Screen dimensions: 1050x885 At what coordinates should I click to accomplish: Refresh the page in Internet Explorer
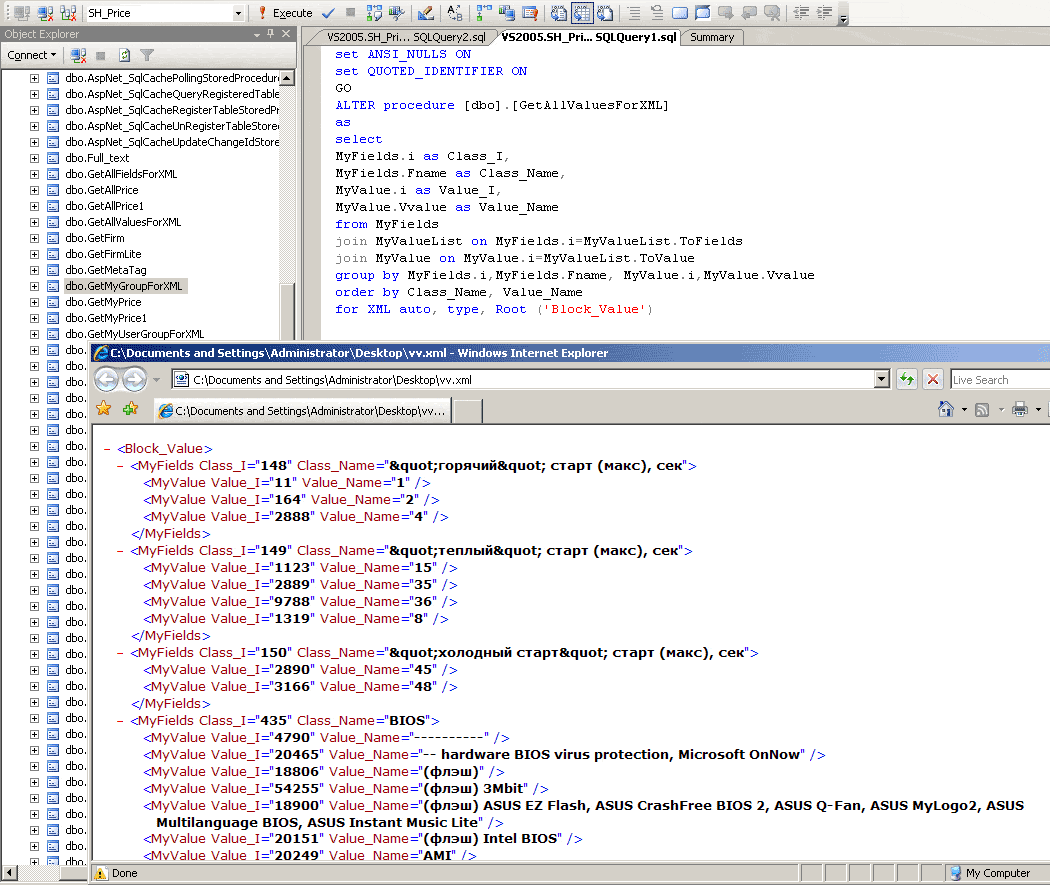point(907,380)
